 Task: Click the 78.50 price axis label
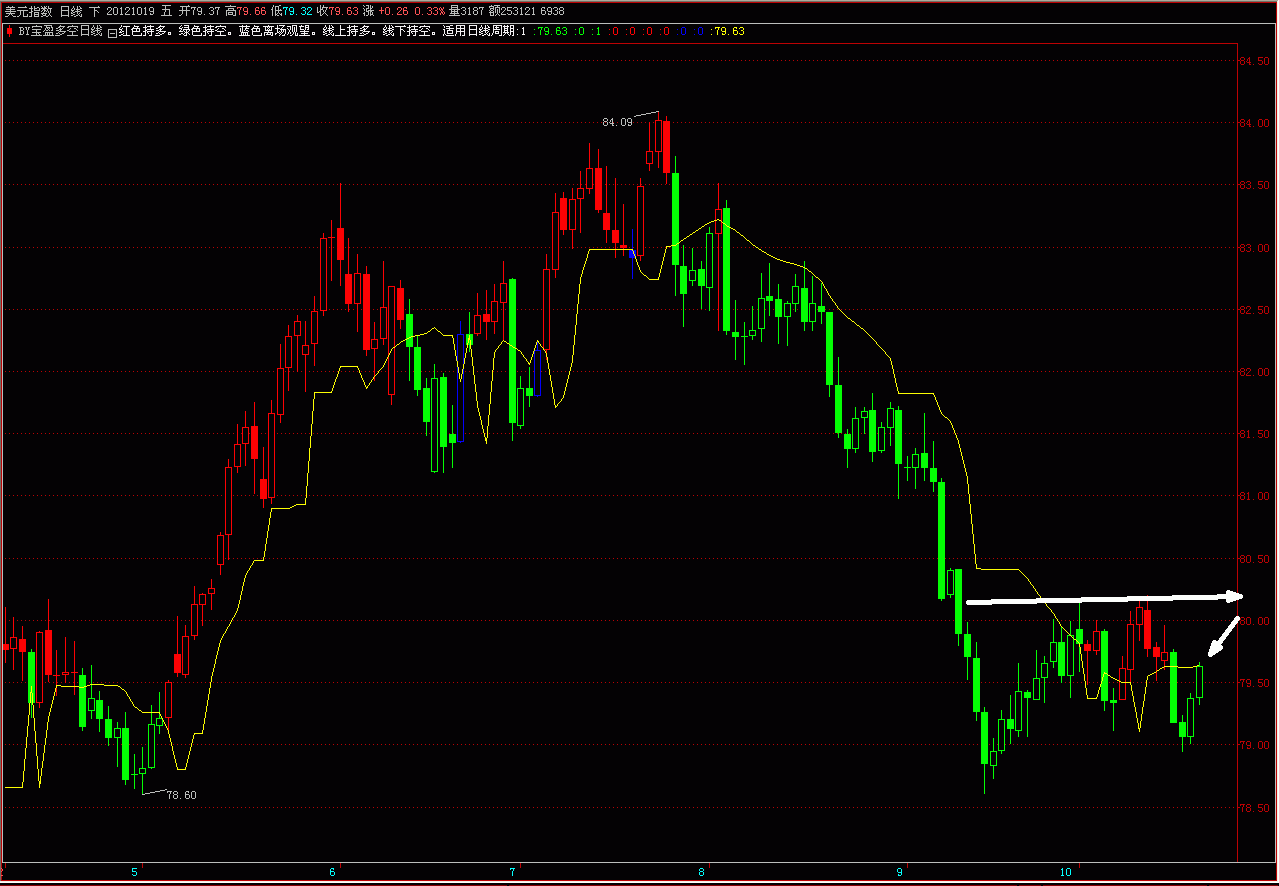click(x=1253, y=807)
